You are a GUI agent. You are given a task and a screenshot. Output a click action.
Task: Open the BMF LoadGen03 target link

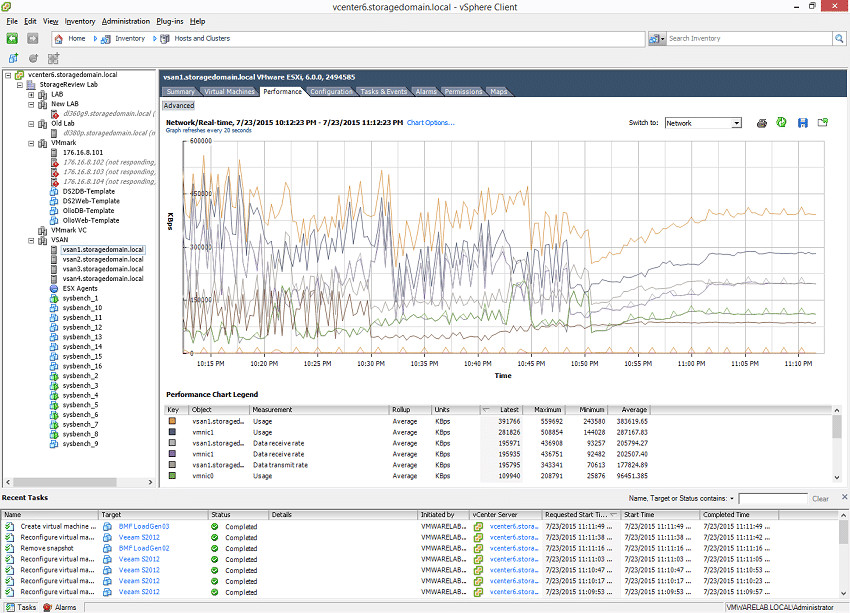[144, 526]
